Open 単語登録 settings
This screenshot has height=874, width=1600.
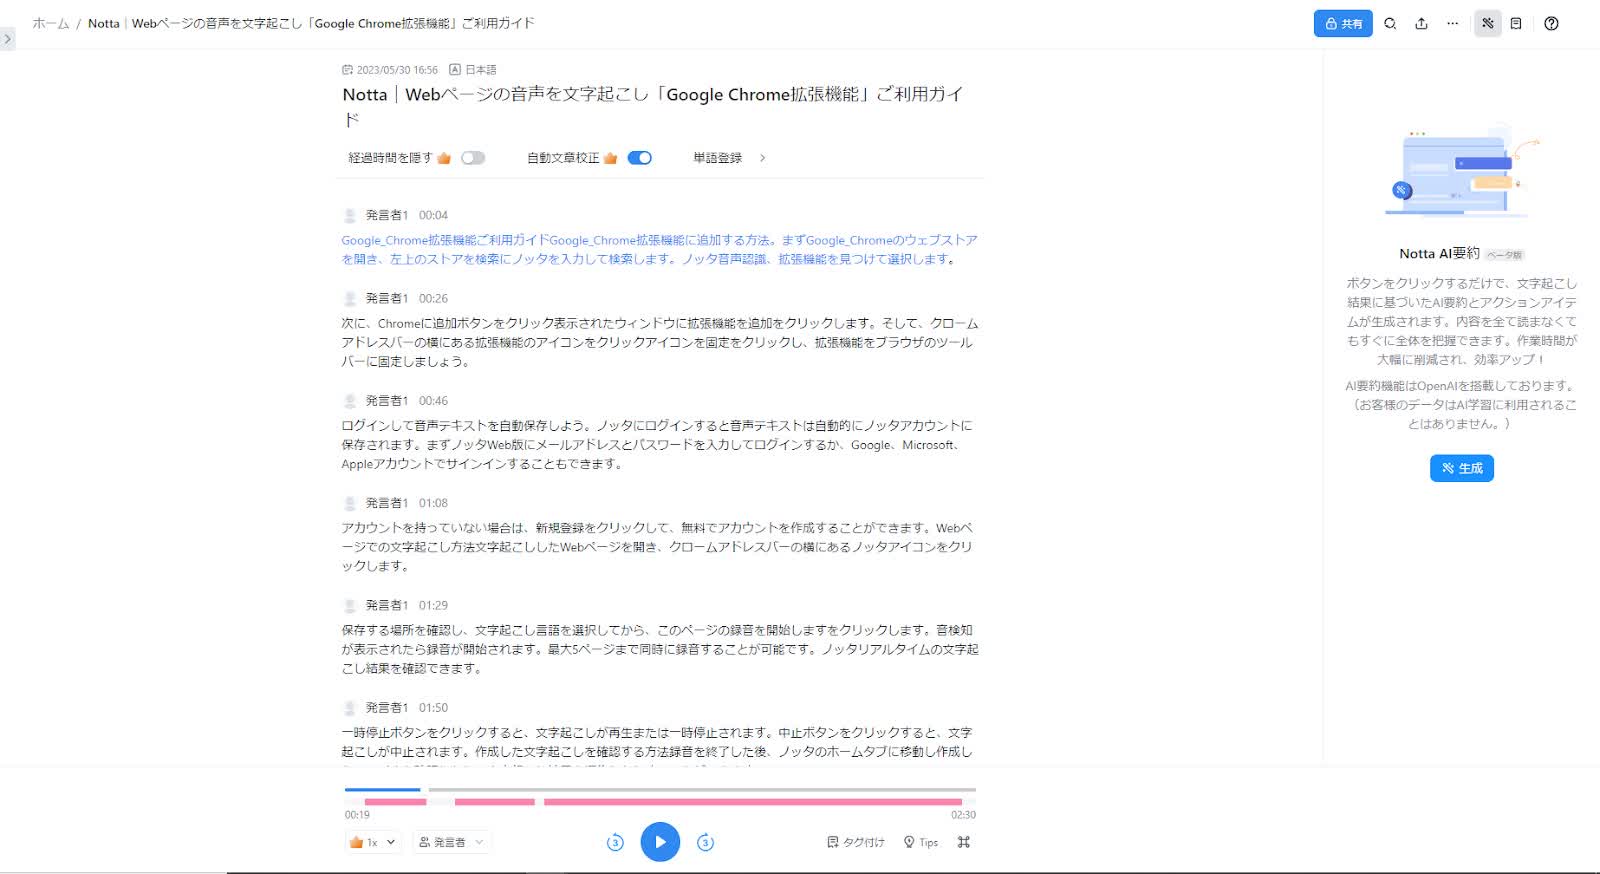pyautogui.click(x=717, y=158)
